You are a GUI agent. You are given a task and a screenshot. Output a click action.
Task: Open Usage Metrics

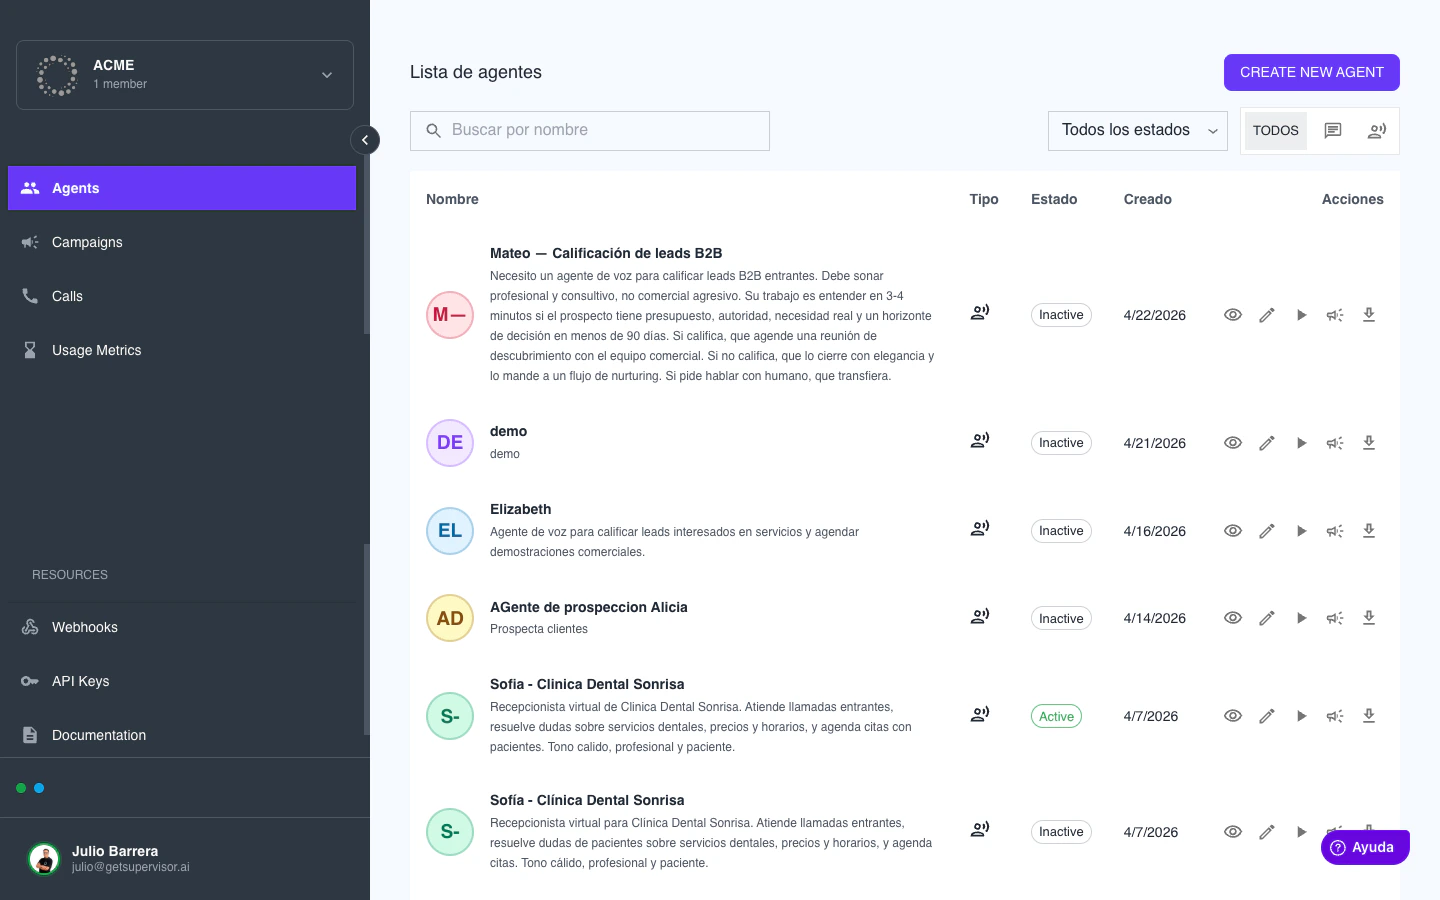pos(182,350)
